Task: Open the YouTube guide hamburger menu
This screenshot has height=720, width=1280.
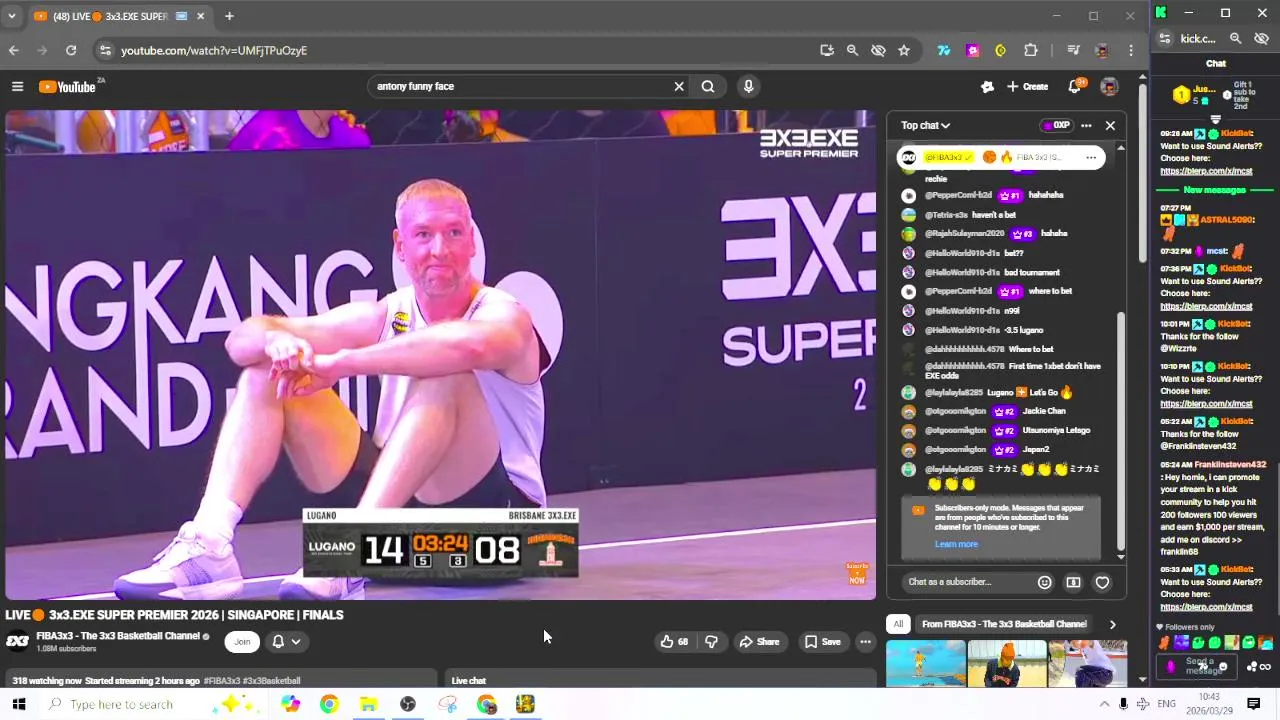Action: point(17,87)
